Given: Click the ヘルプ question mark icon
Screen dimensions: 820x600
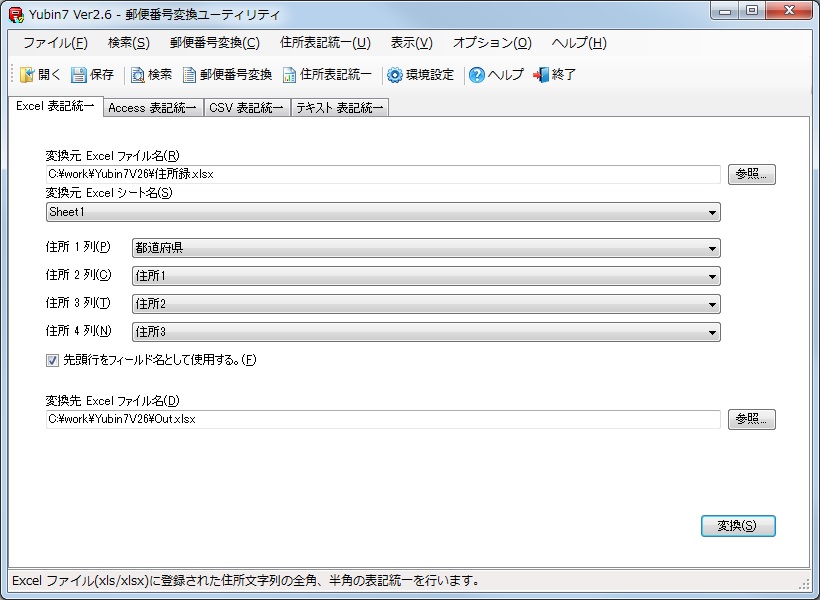Looking at the screenshot, I should pyautogui.click(x=476, y=75).
